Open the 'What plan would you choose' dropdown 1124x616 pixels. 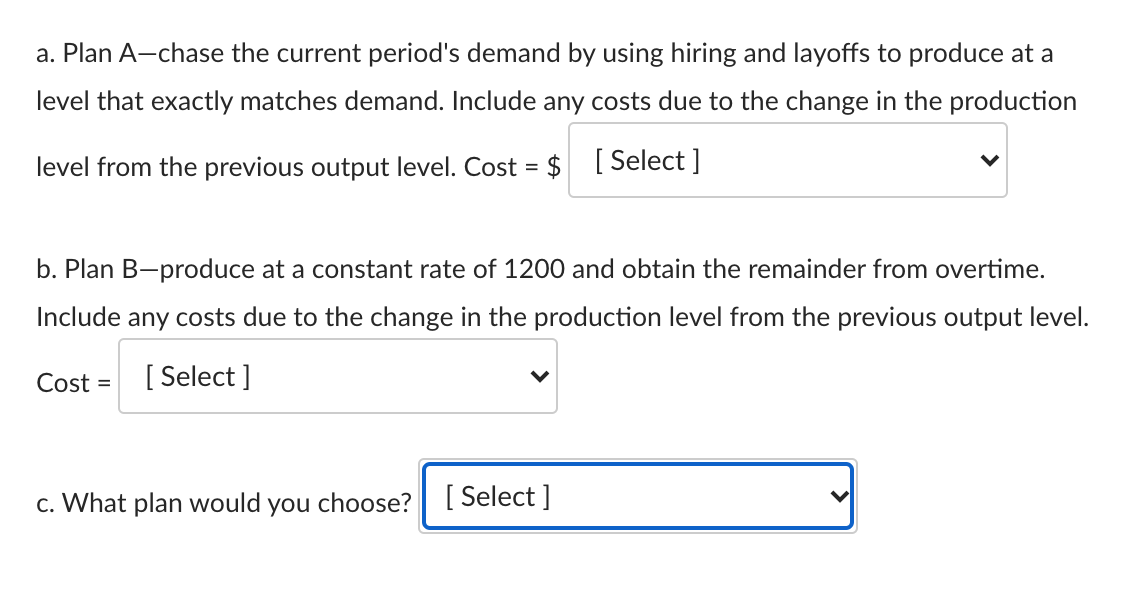[637, 496]
